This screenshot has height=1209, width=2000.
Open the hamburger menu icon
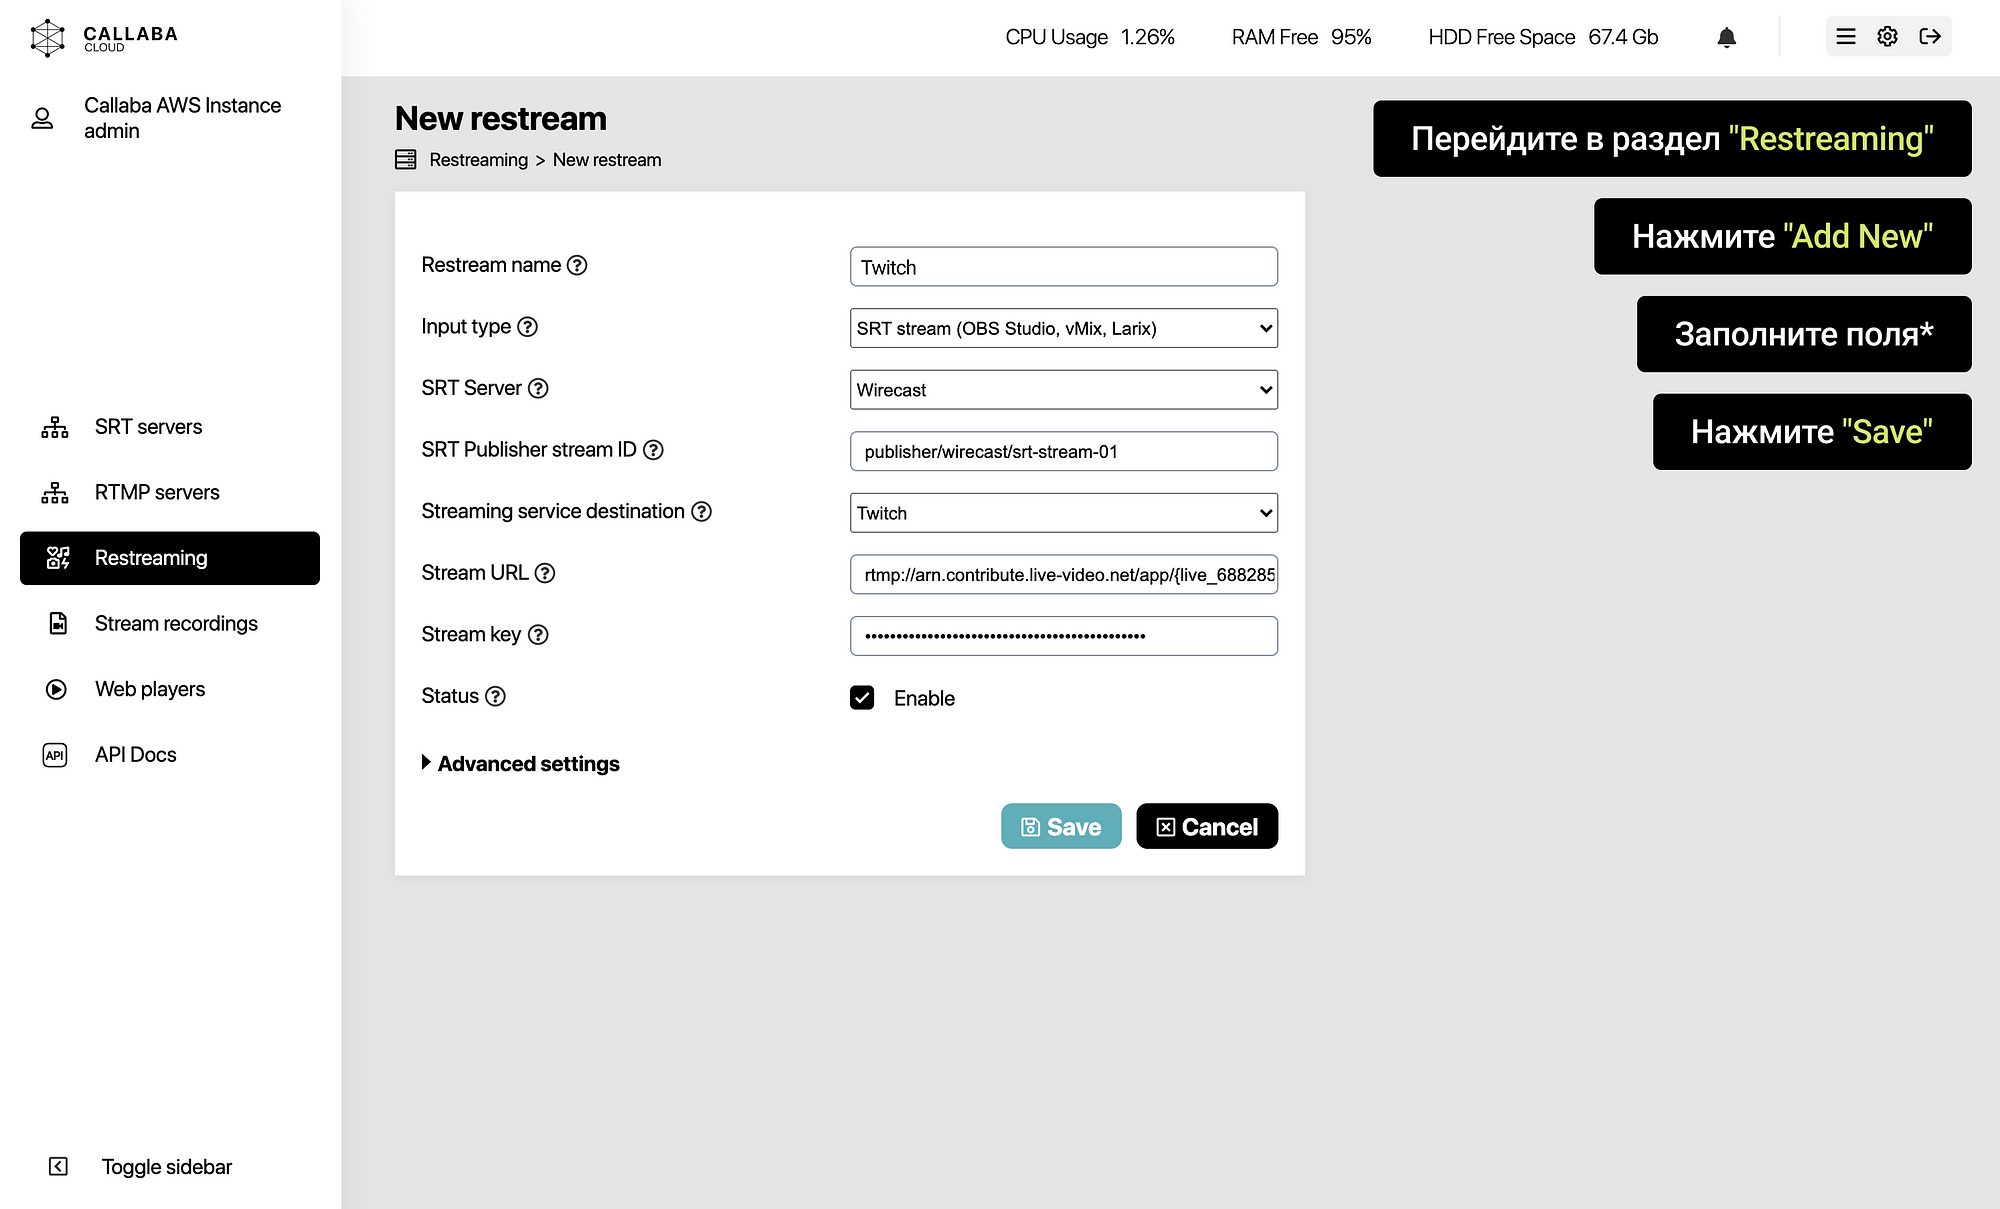(1846, 37)
